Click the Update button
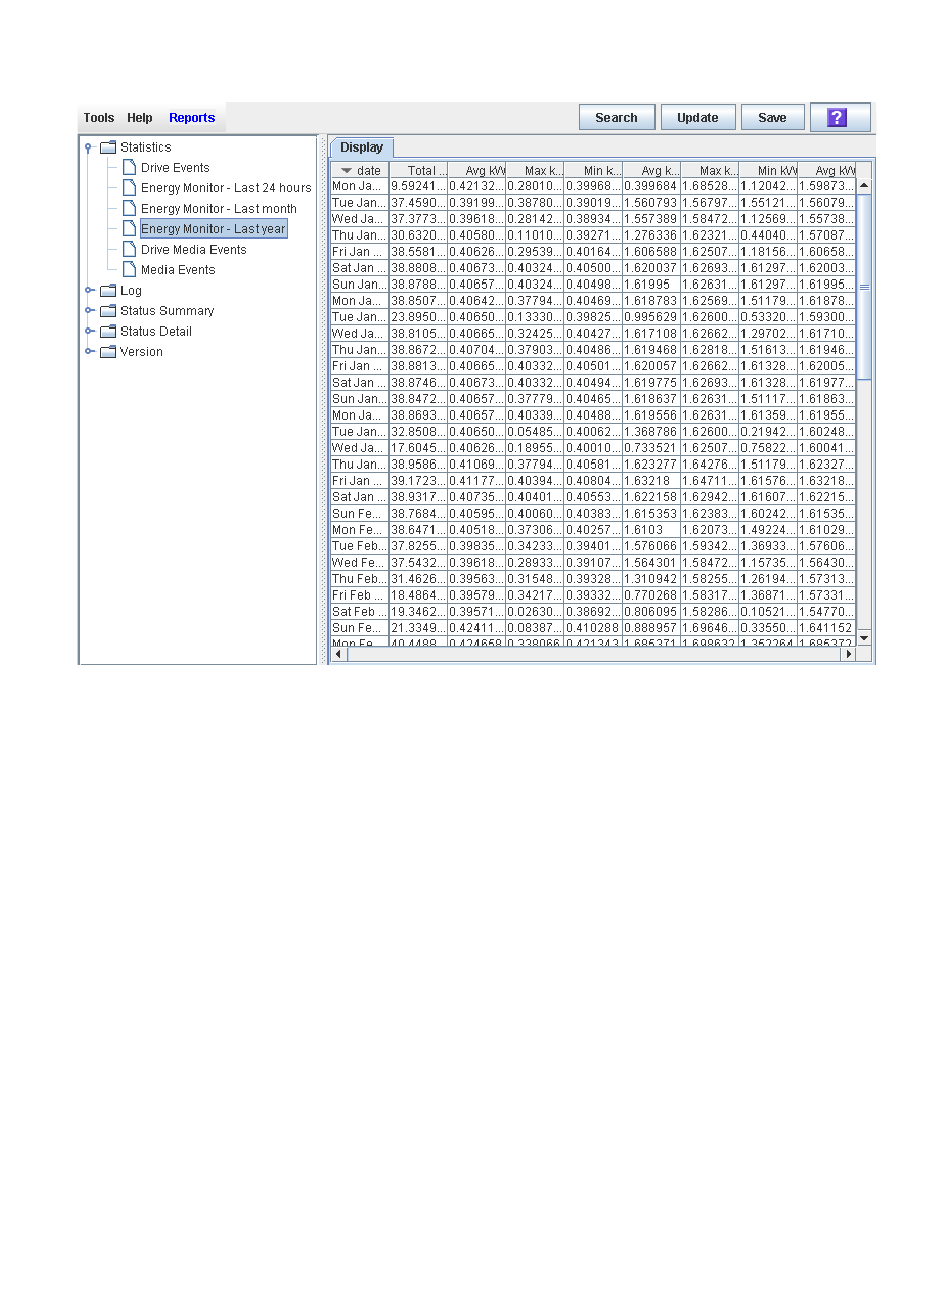The width and height of the screenshot is (950, 1299). tap(698, 118)
